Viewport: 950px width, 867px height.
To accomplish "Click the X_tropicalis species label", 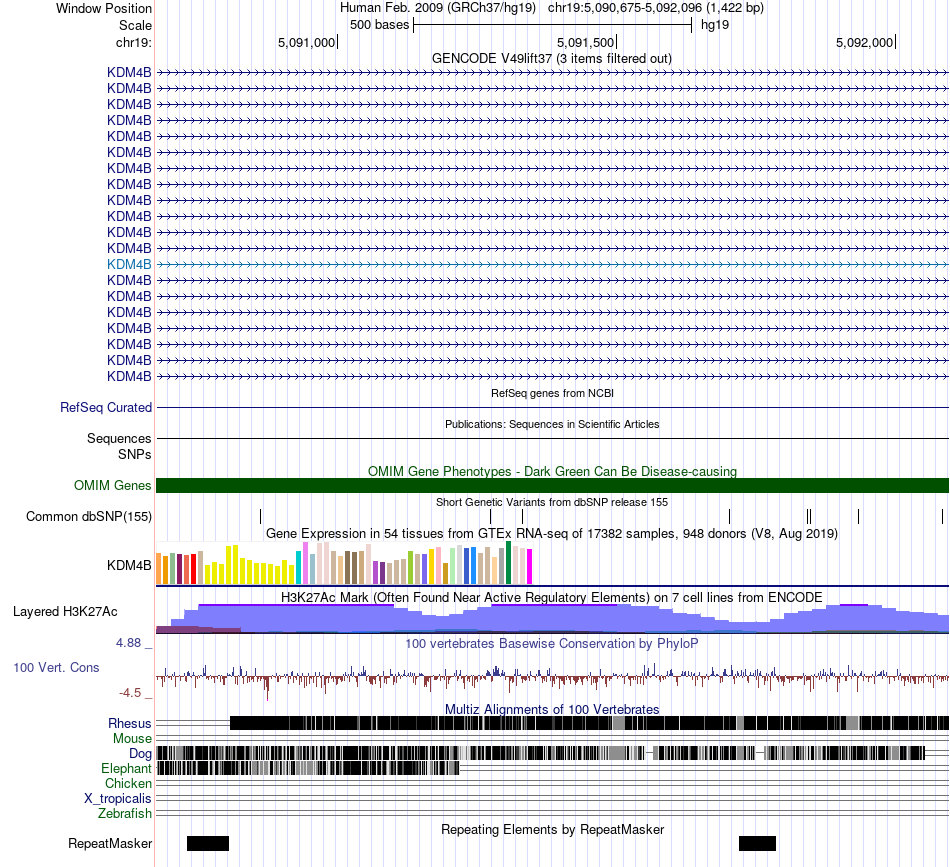I will 118,799.
